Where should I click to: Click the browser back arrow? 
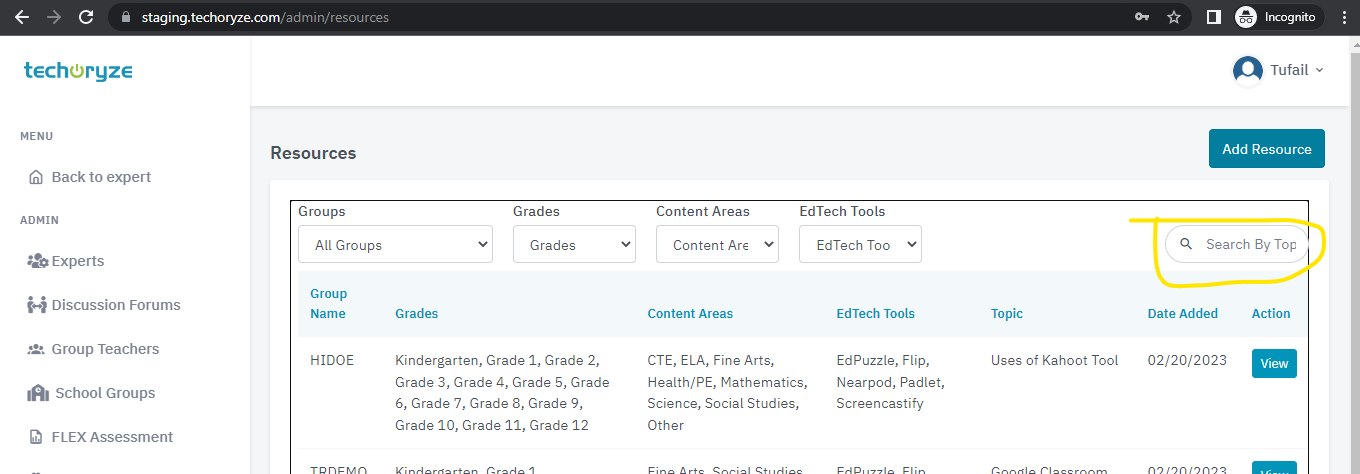pos(21,17)
